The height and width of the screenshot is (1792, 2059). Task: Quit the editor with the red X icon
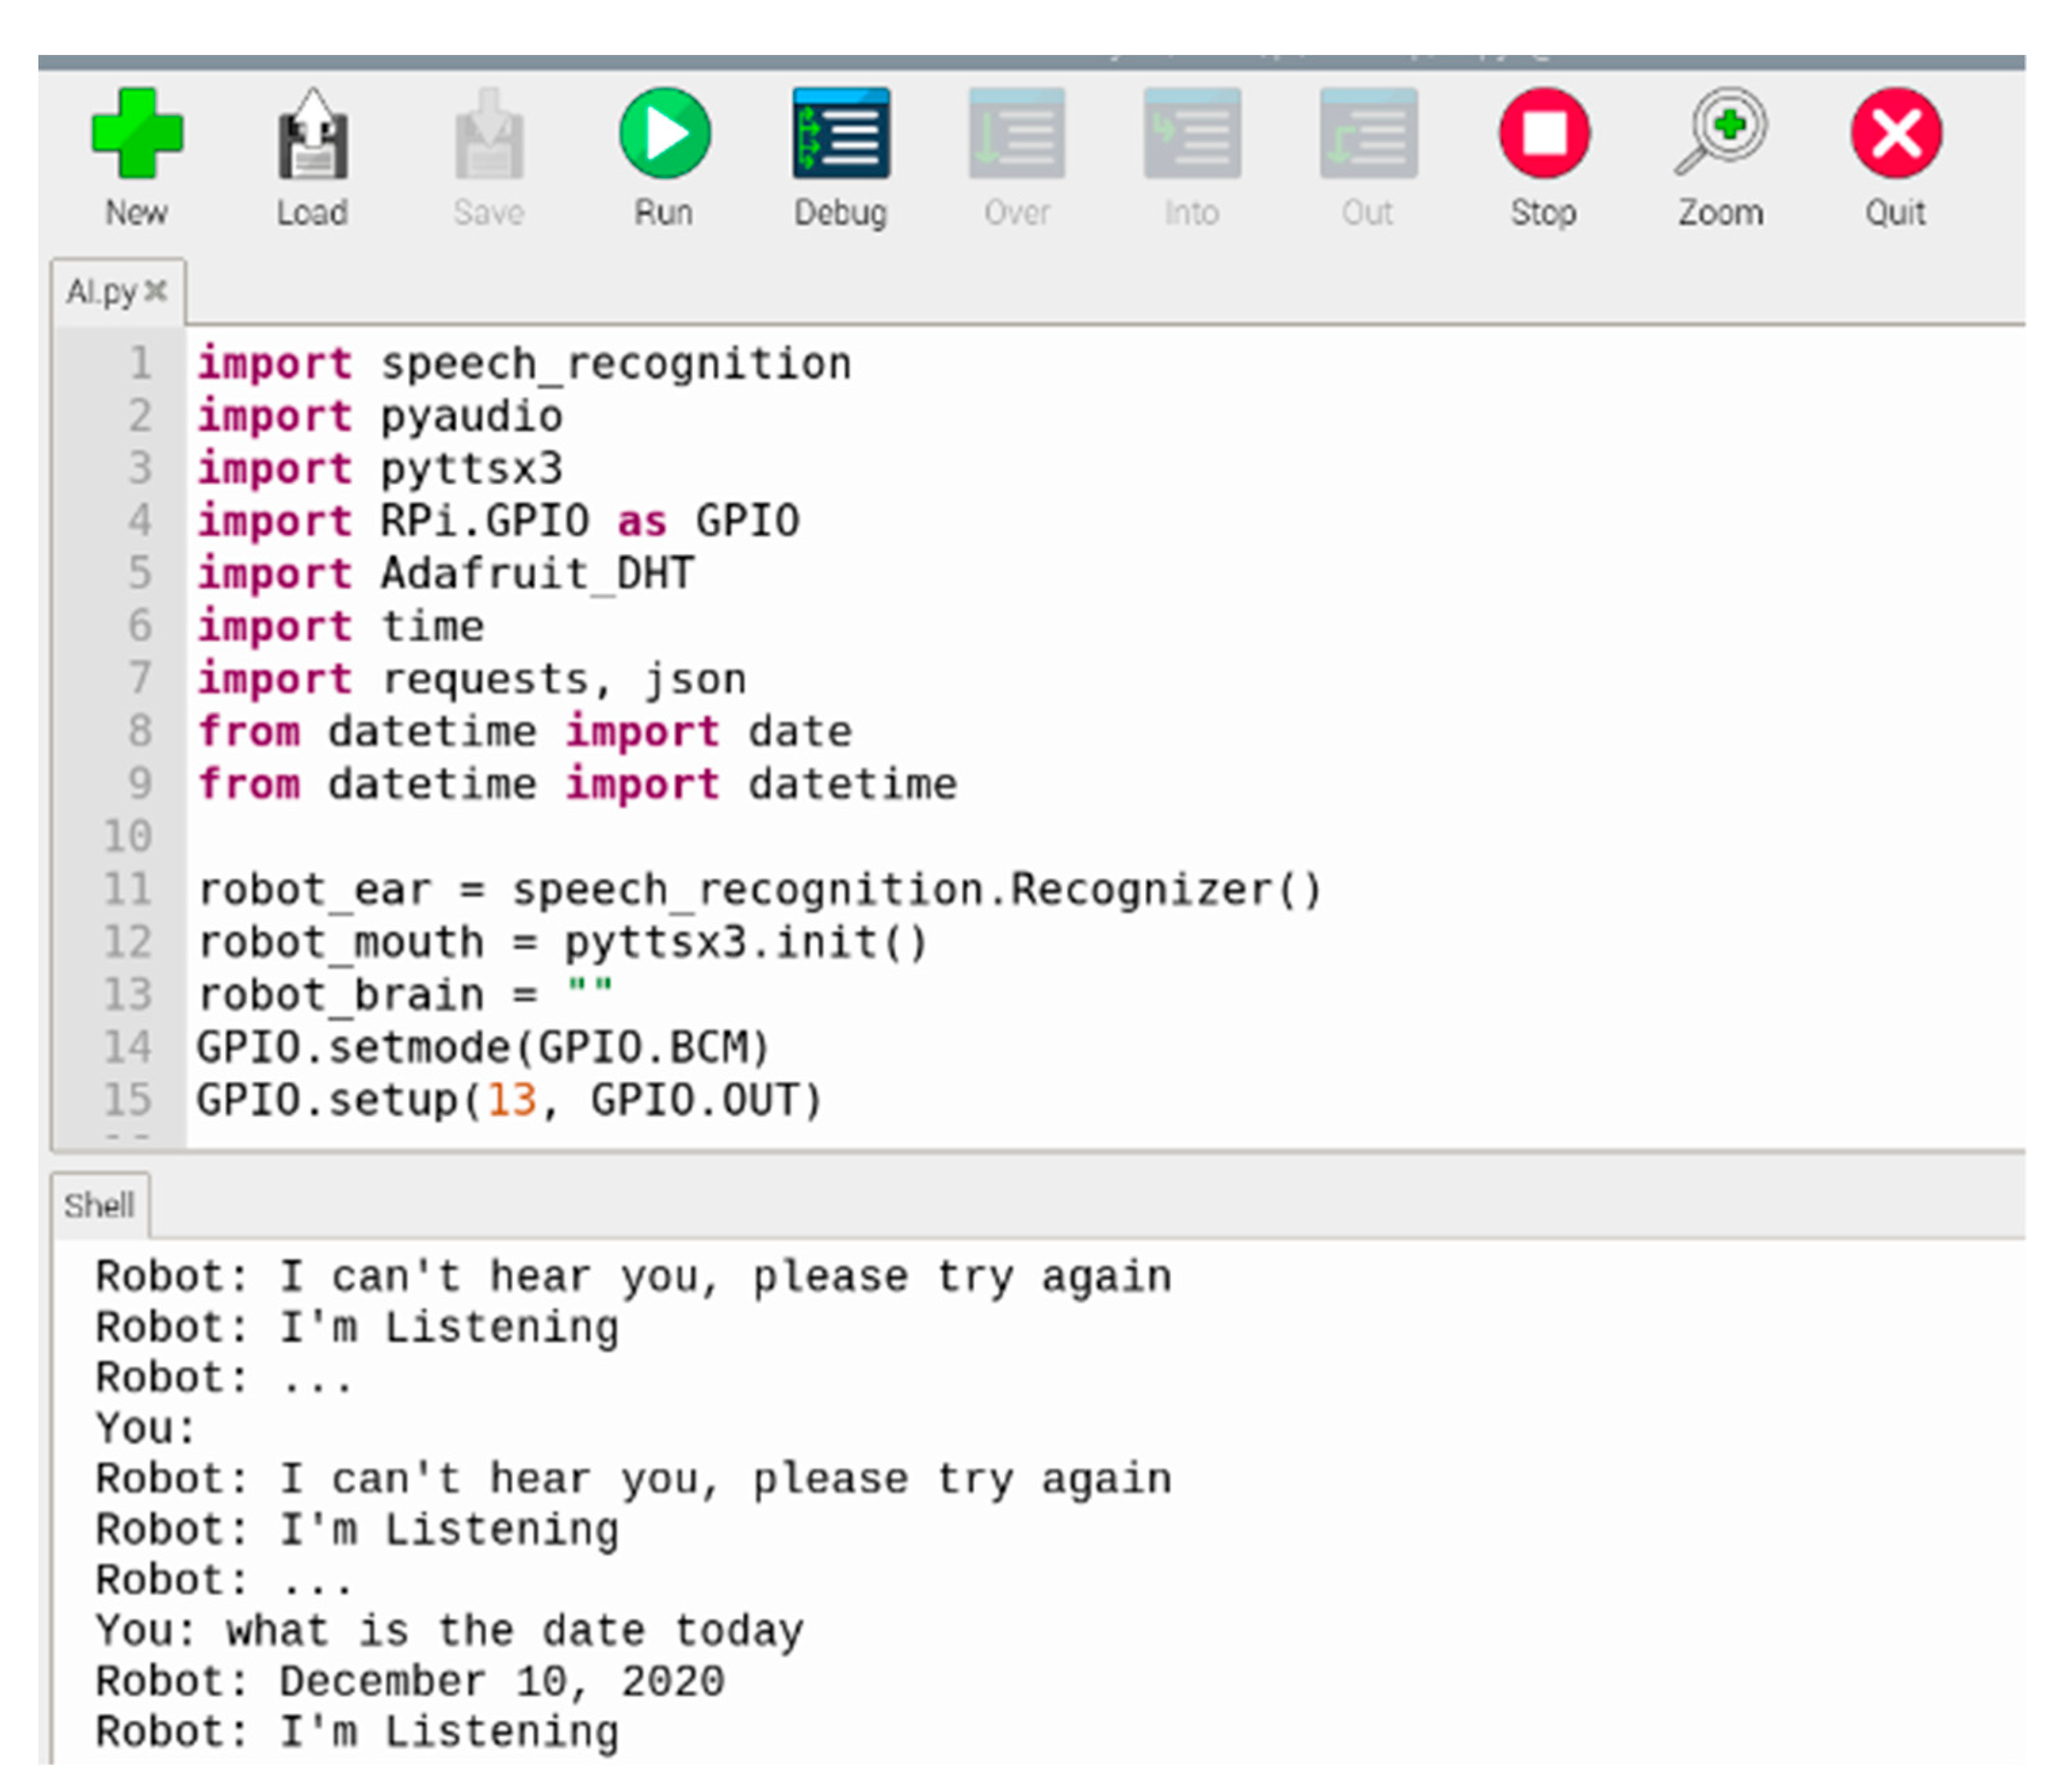pyautogui.click(x=1896, y=133)
